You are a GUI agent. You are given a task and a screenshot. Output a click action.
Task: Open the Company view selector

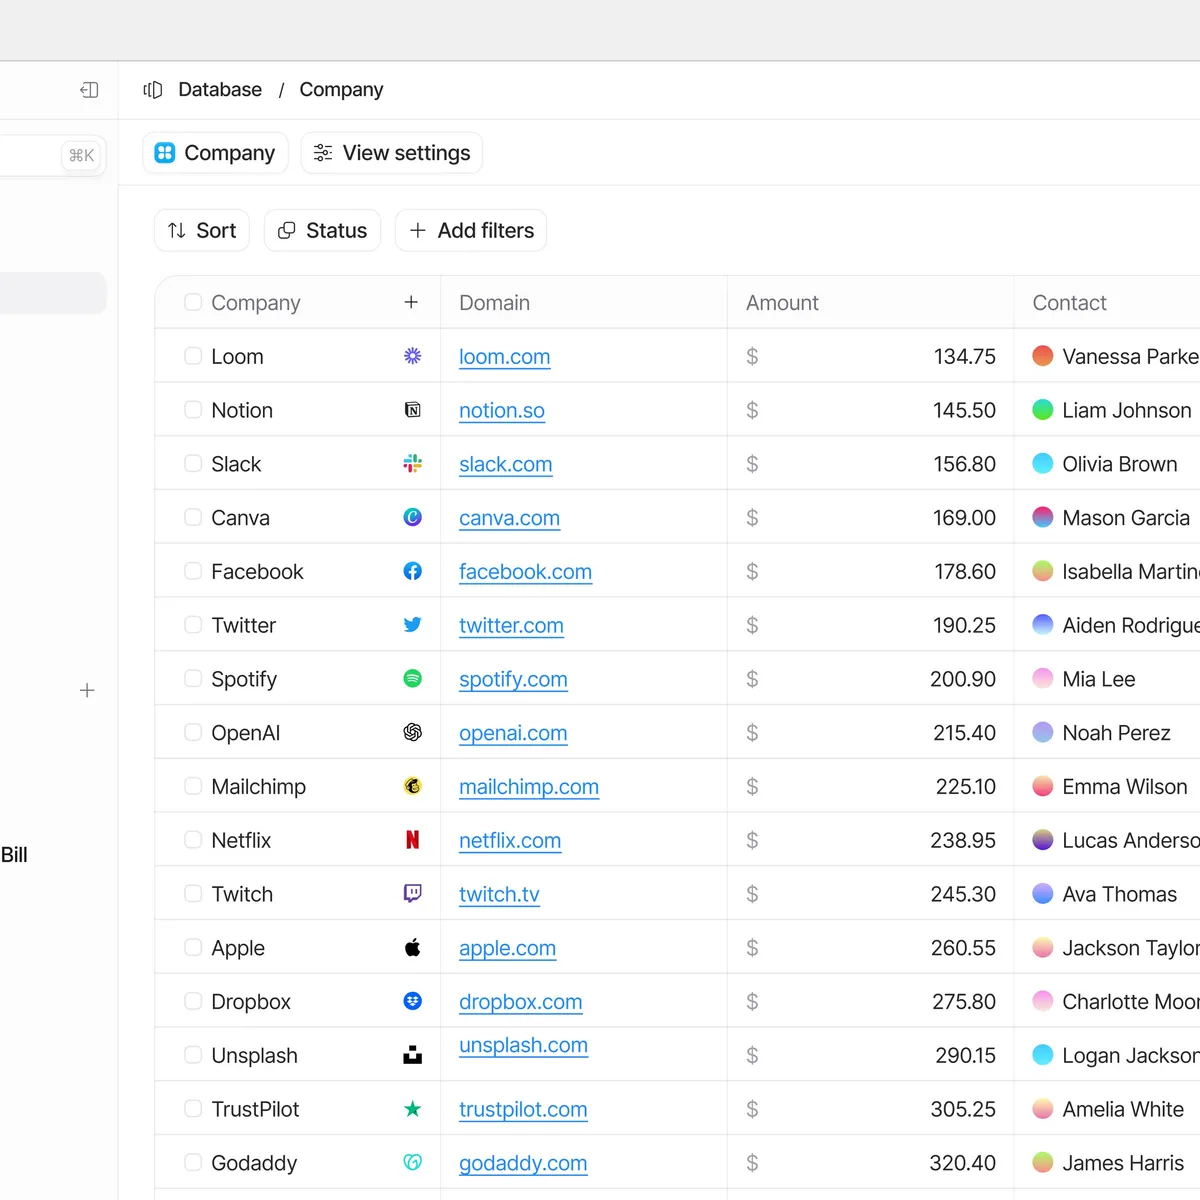click(215, 153)
